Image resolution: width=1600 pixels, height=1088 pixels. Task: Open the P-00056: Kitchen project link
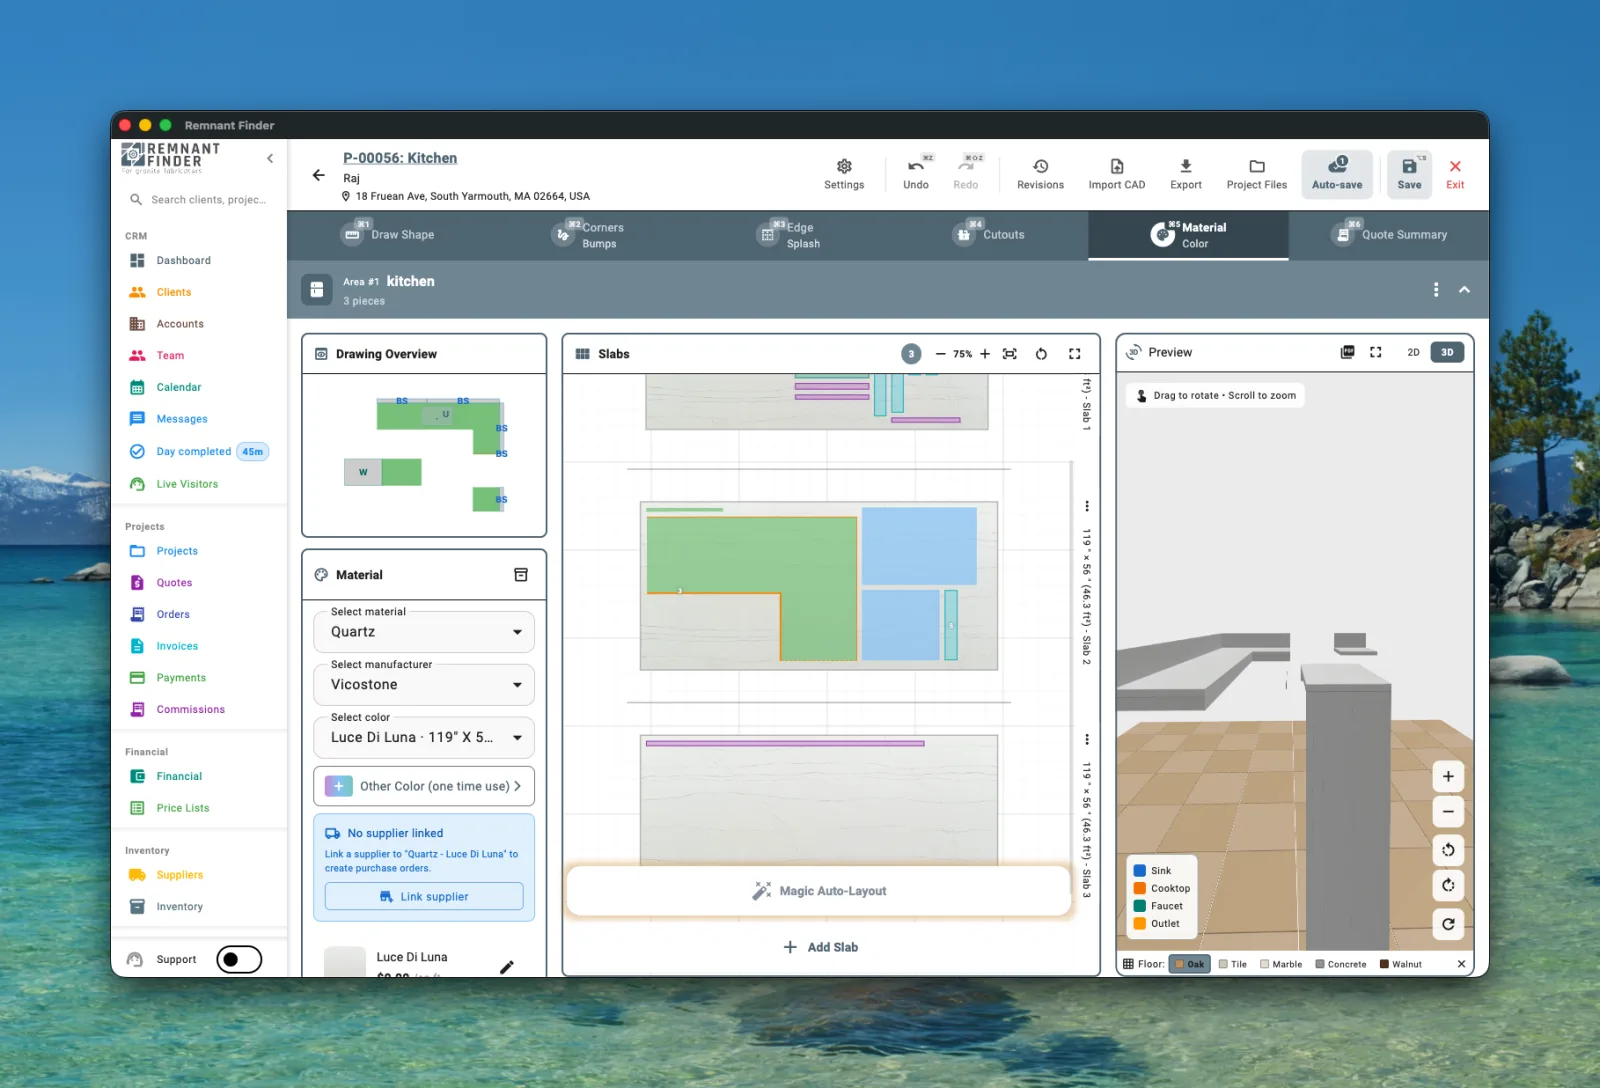tap(400, 158)
